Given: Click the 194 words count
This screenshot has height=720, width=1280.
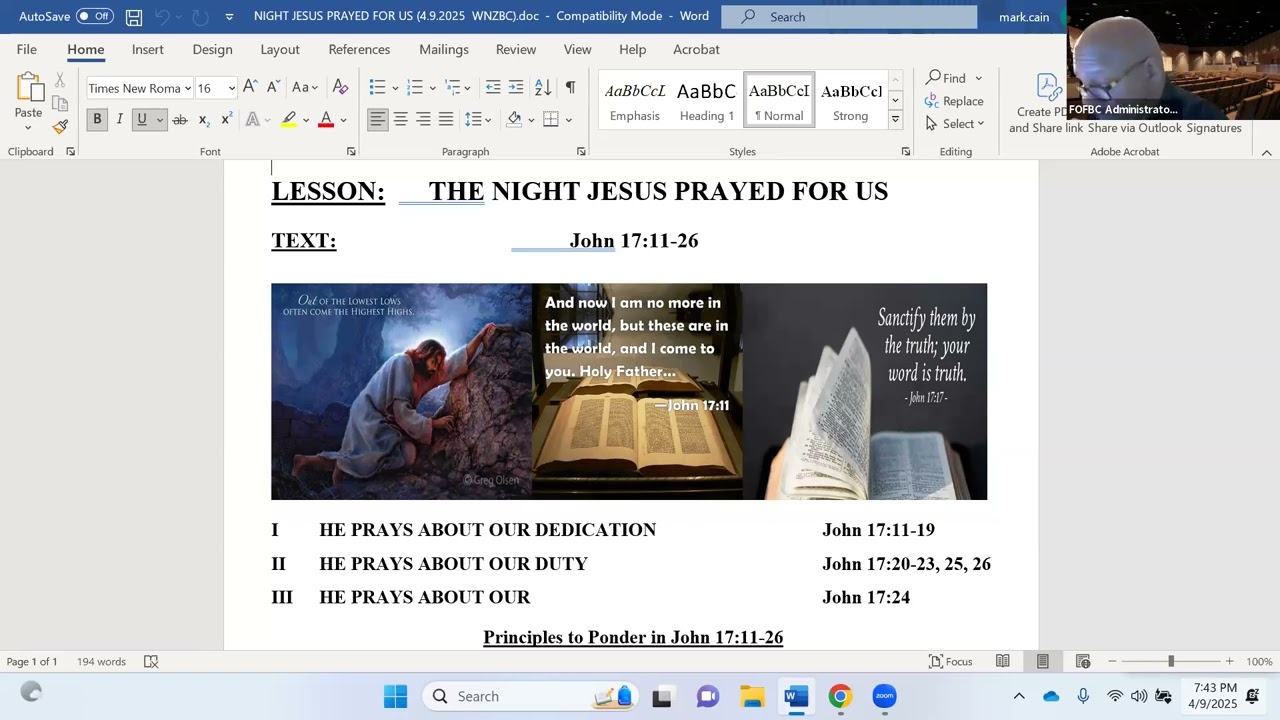Looking at the screenshot, I should (x=101, y=662).
